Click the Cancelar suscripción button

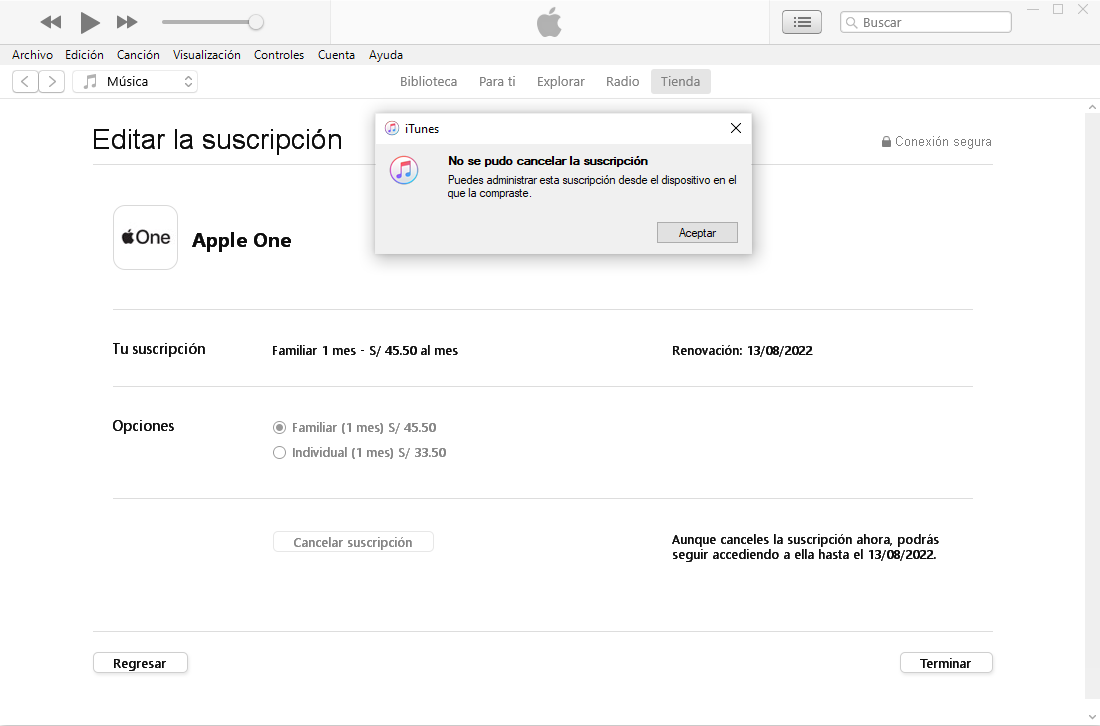click(353, 542)
